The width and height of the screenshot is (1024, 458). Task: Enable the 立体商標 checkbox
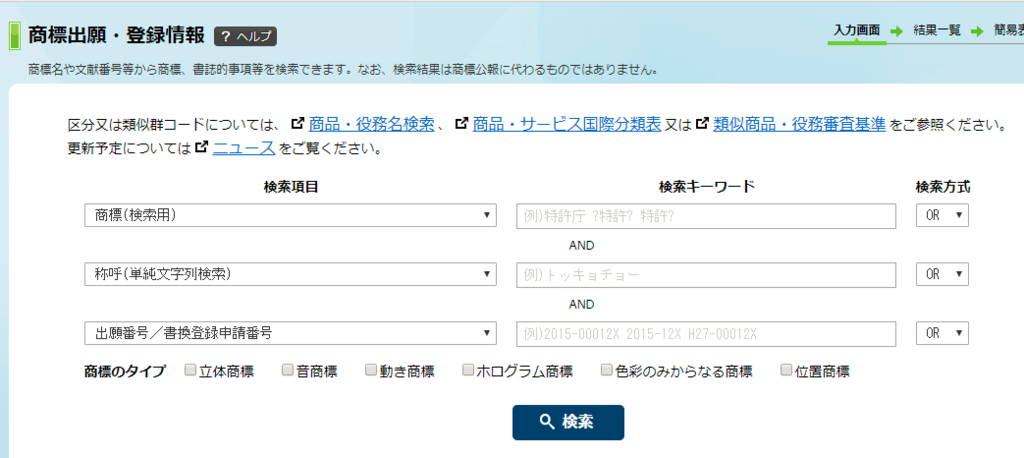click(x=190, y=370)
